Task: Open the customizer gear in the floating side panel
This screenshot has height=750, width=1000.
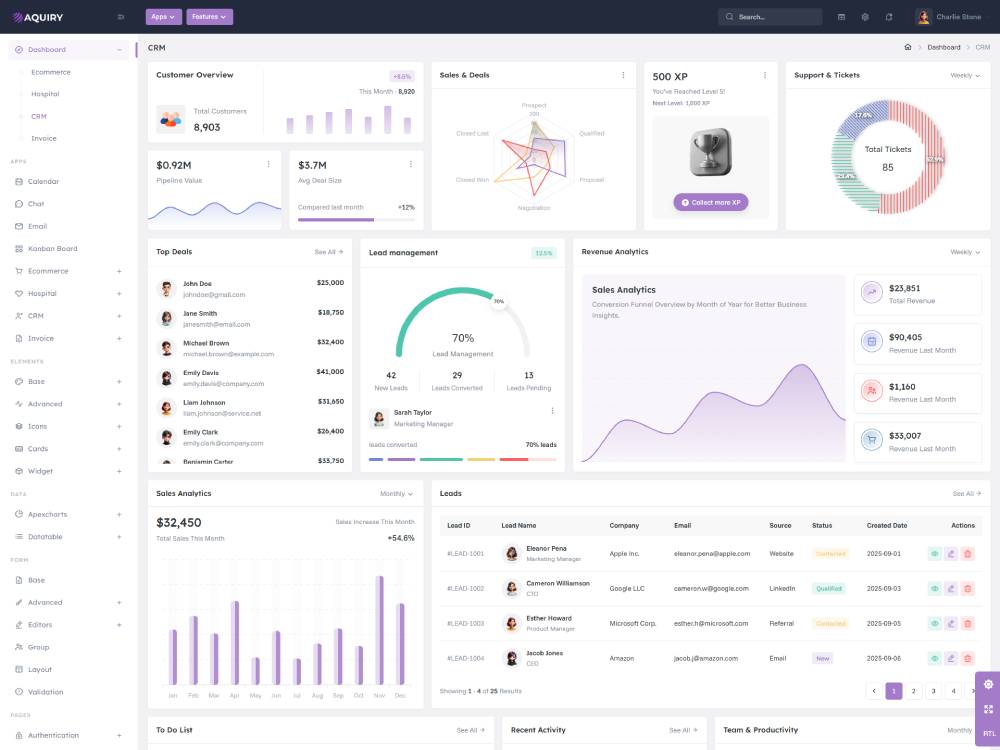Action: click(x=988, y=684)
